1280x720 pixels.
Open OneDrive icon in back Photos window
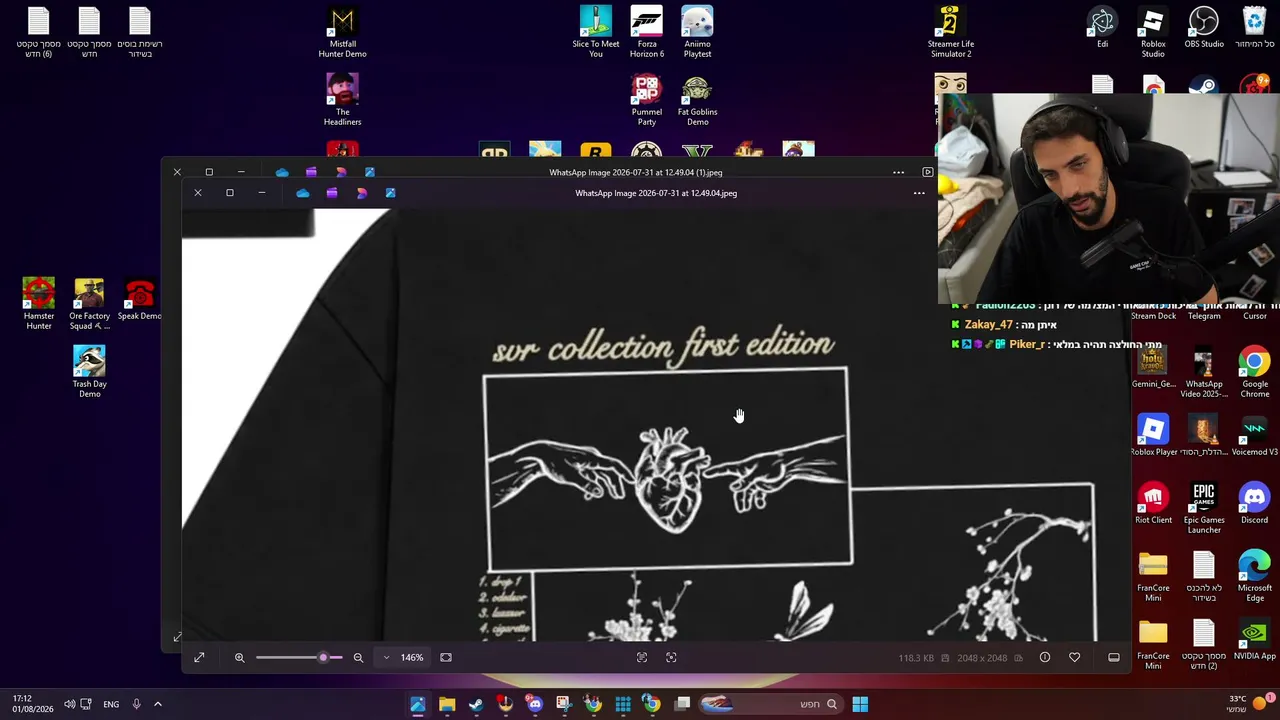282,172
